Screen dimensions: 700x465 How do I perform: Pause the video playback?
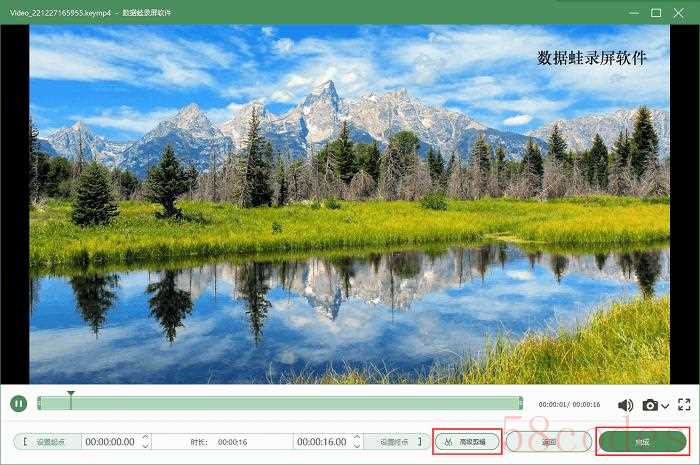(18, 404)
